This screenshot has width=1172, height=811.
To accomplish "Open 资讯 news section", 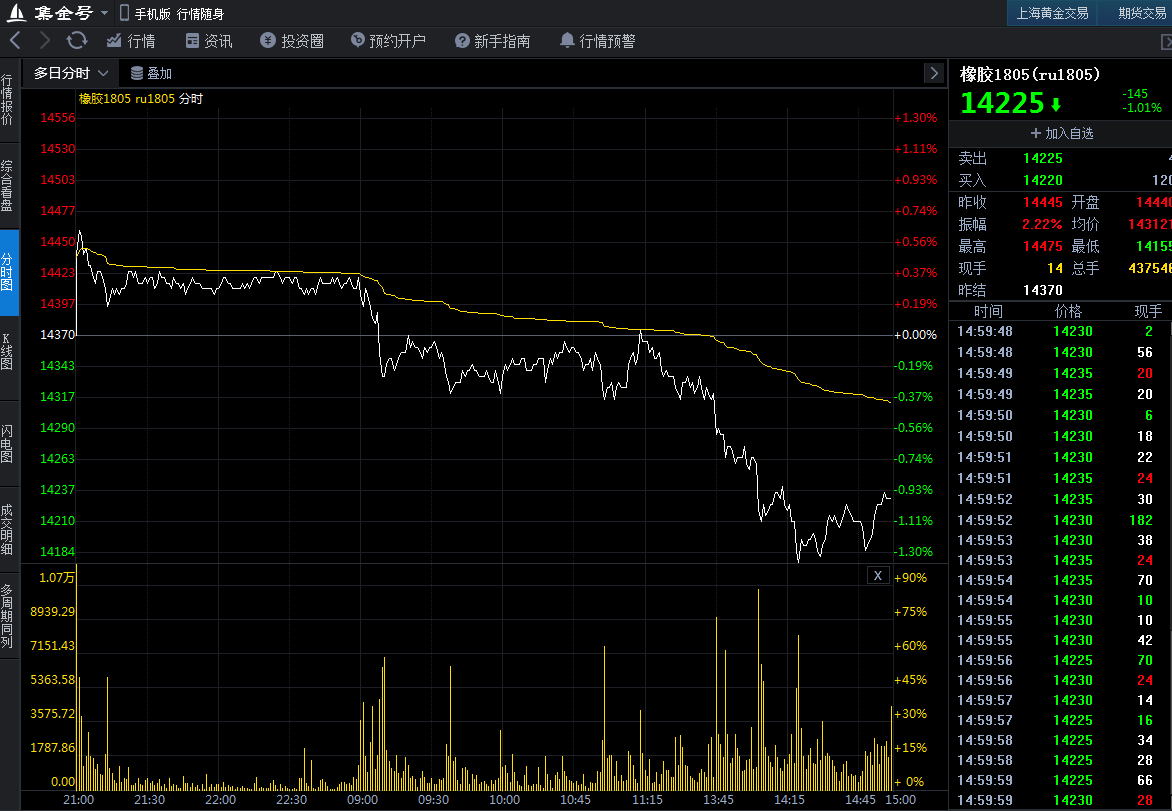I will [x=209, y=41].
